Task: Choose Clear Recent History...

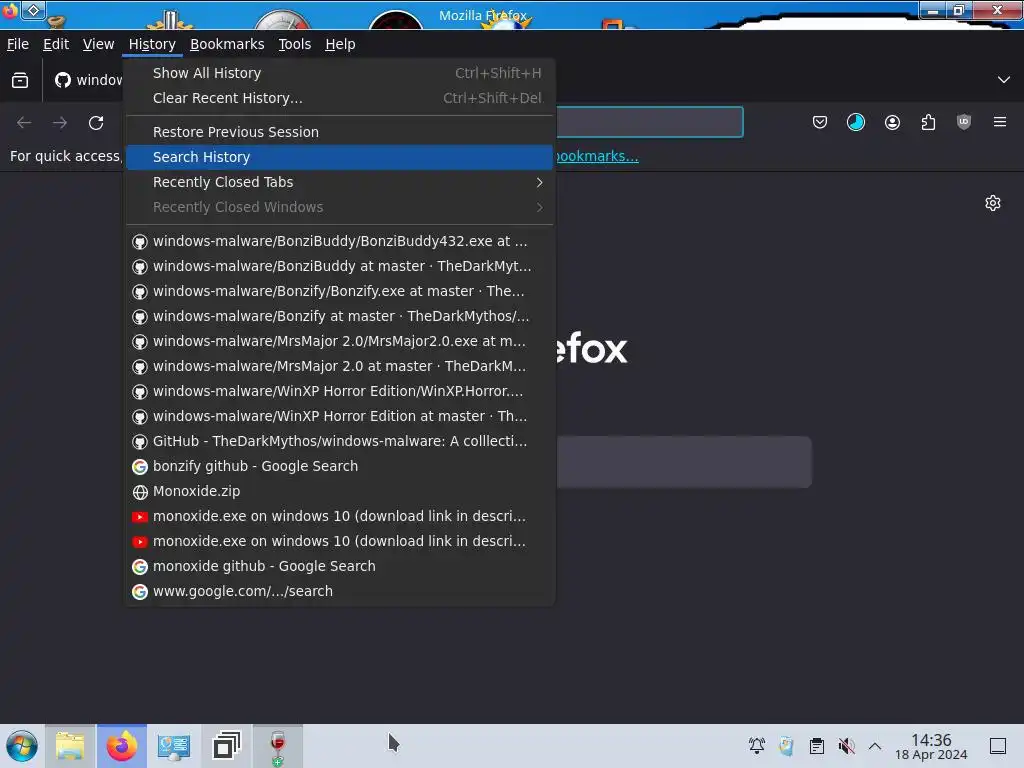Action: [x=340, y=98]
